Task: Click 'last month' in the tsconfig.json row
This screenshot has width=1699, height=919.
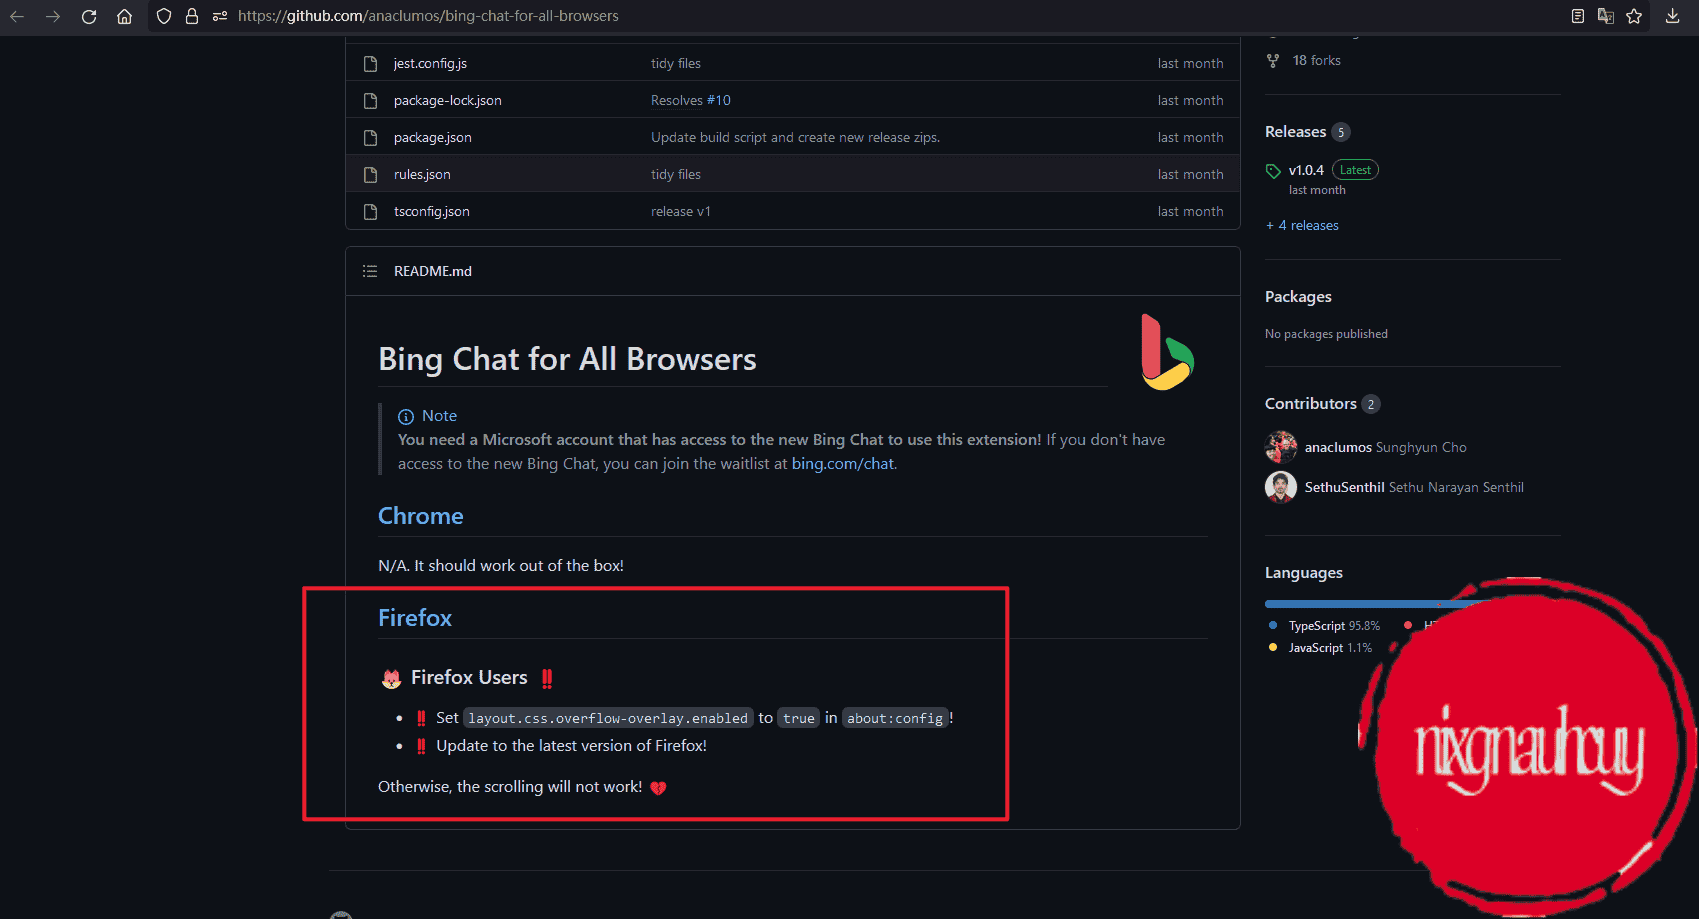Action: coord(1190,211)
